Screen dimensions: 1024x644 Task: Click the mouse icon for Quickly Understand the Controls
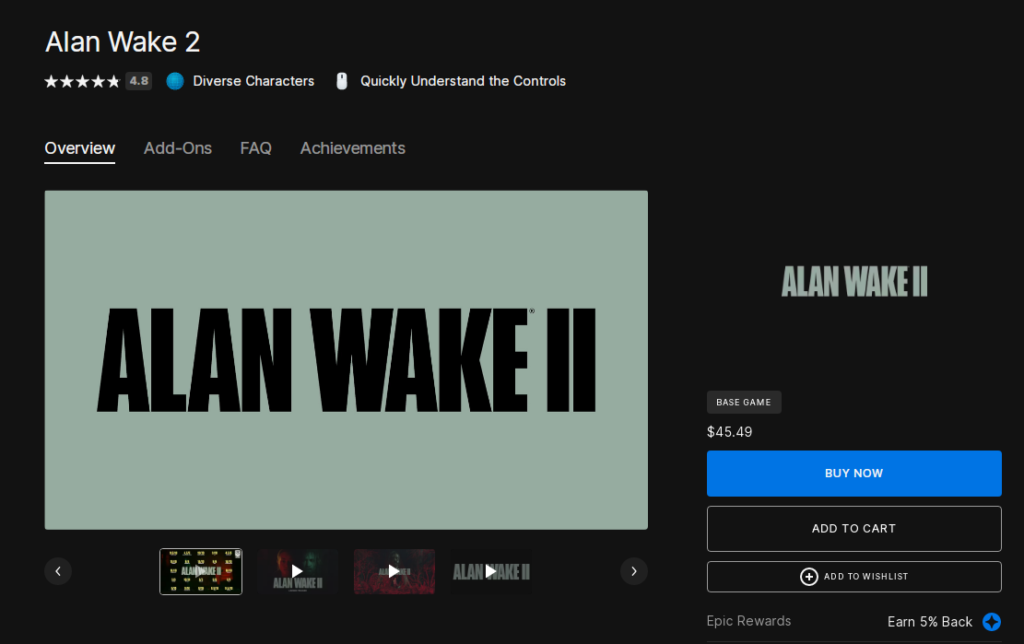point(342,81)
